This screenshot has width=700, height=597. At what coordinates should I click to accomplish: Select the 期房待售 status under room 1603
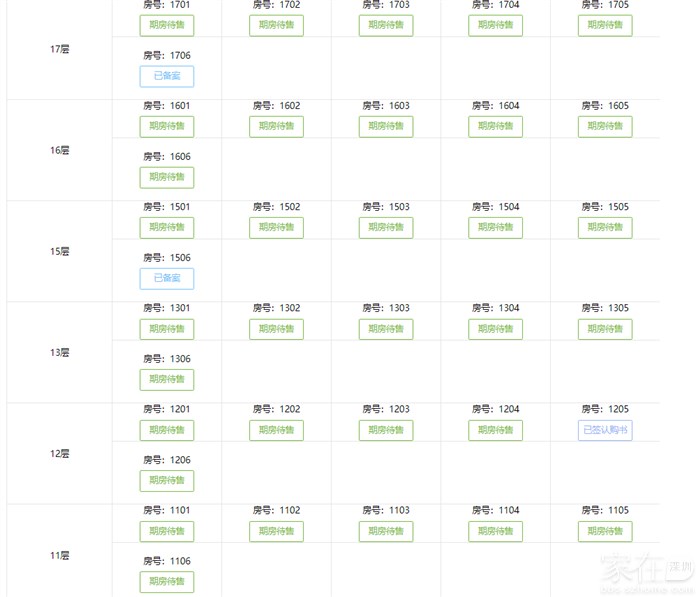385,126
